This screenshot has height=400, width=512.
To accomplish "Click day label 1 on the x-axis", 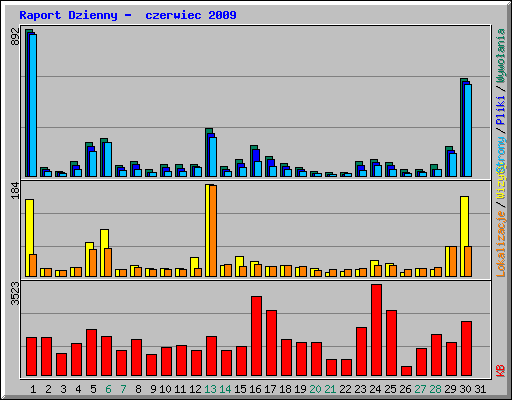I will [x=33, y=389].
